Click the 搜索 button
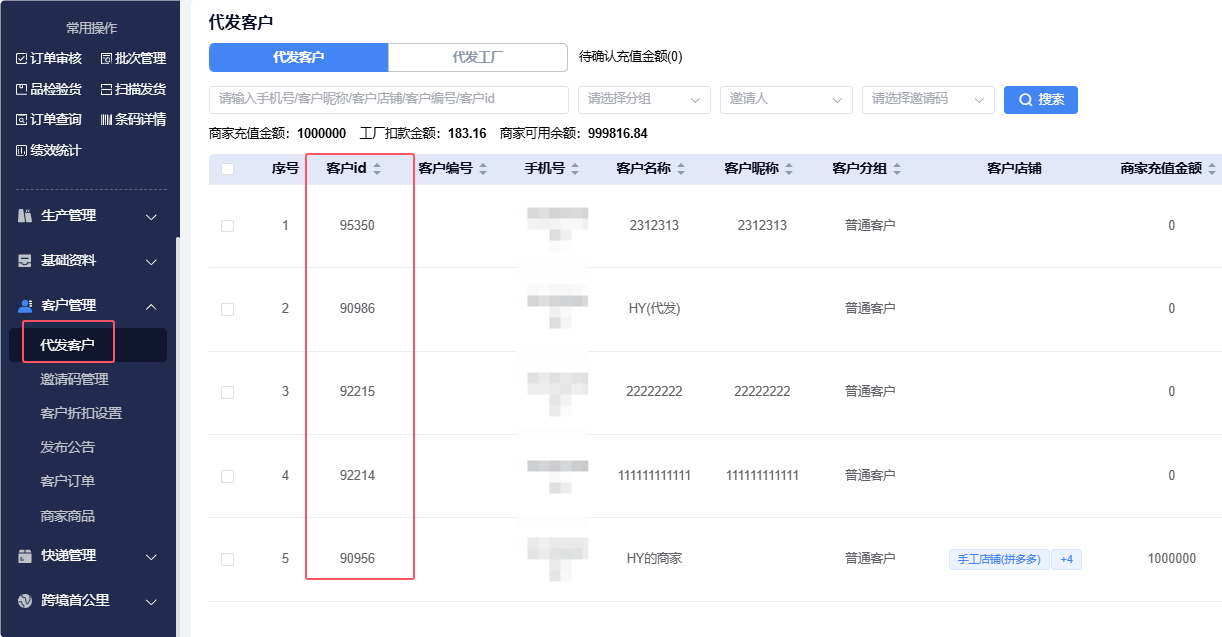Image resolution: width=1222 pixels, height=637 pixels. (1041, 100)
